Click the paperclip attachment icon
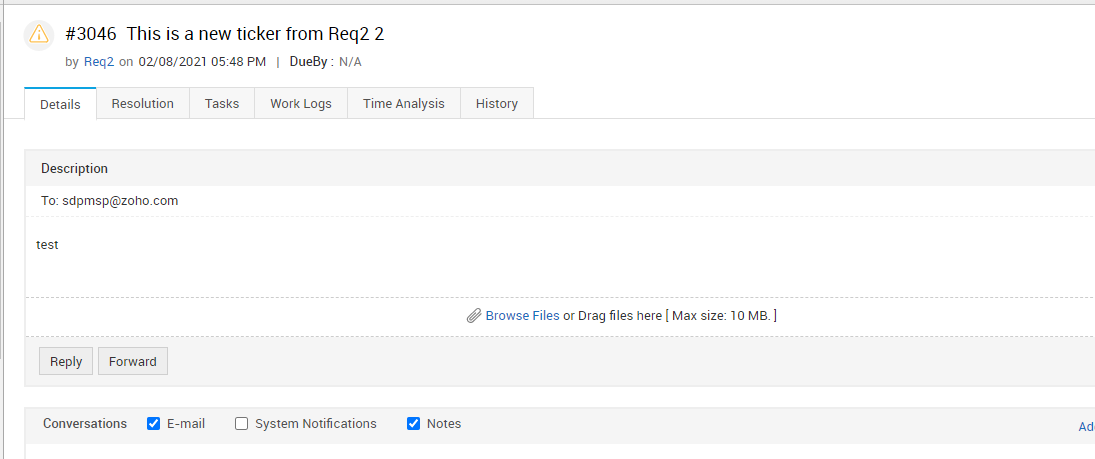The width and height of the screenshot is (1095, 459). (x=474, y=316)
